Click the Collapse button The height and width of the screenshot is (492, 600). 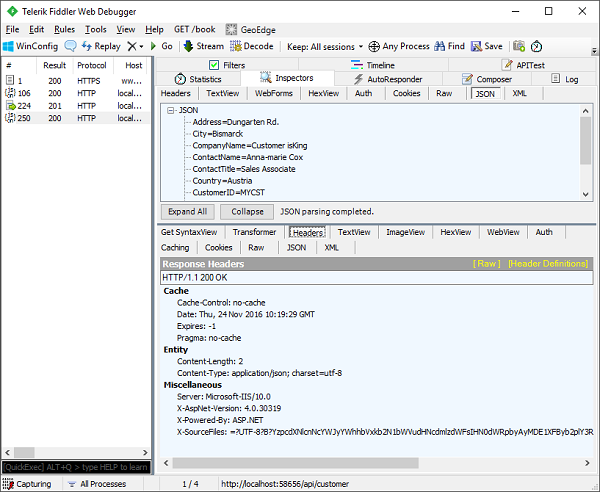[247, 212]
